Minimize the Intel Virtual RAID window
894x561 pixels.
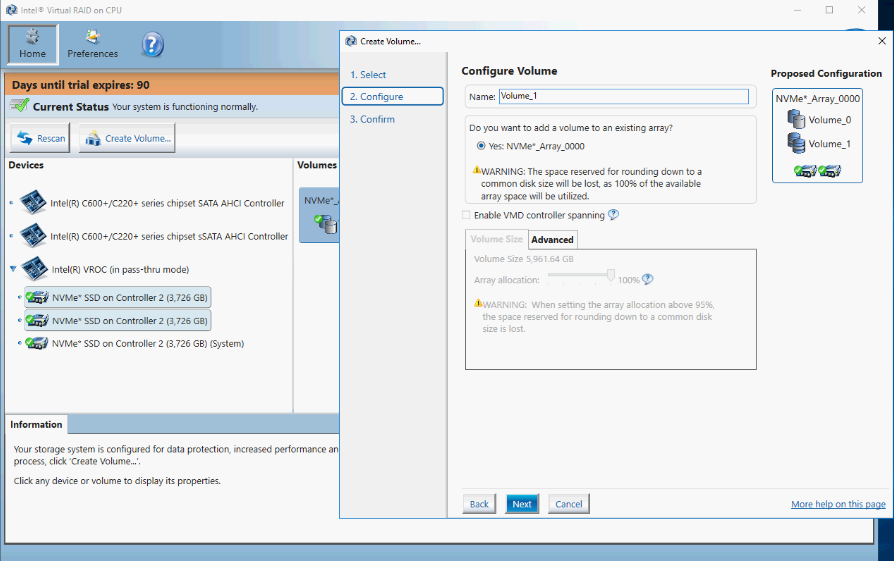pyautogui.click(x=798, y=10)
